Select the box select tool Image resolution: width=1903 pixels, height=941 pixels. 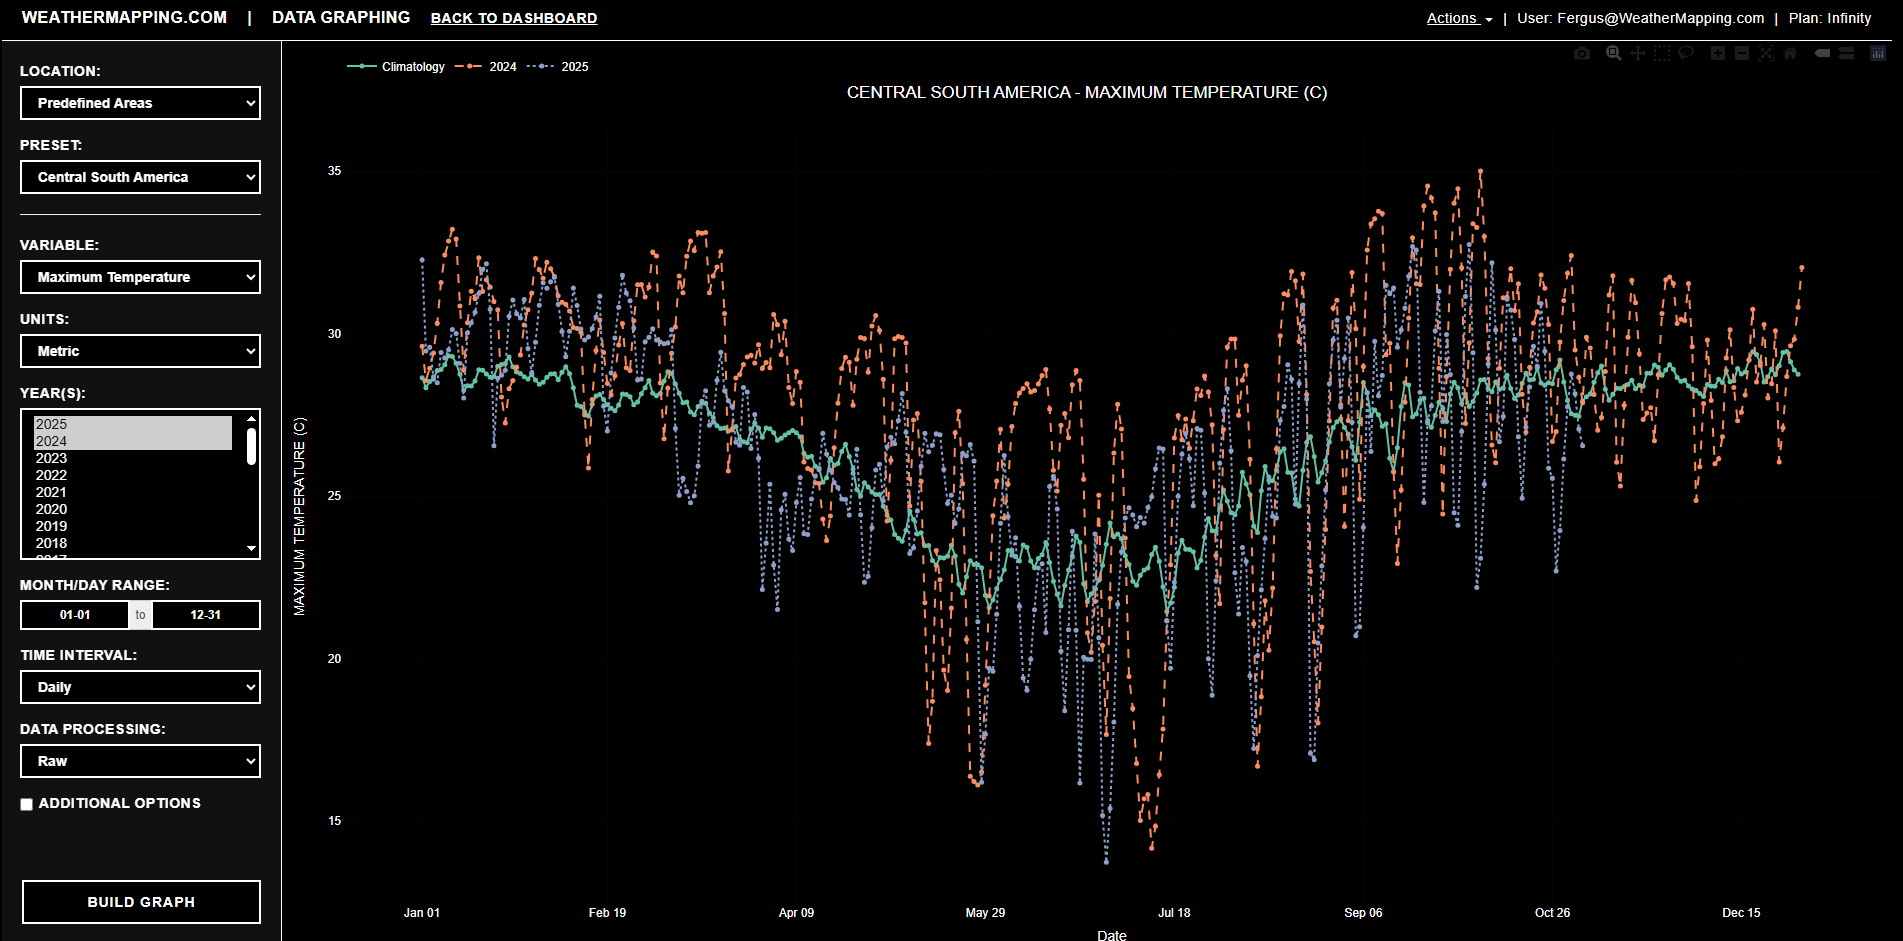pyautogui.click(x=1662, y=54)
